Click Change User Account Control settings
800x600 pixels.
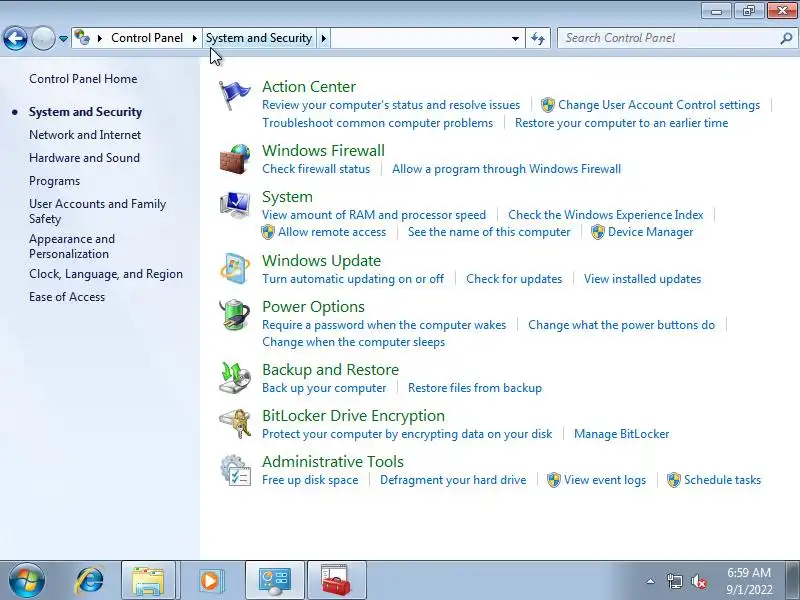(659, 105)
